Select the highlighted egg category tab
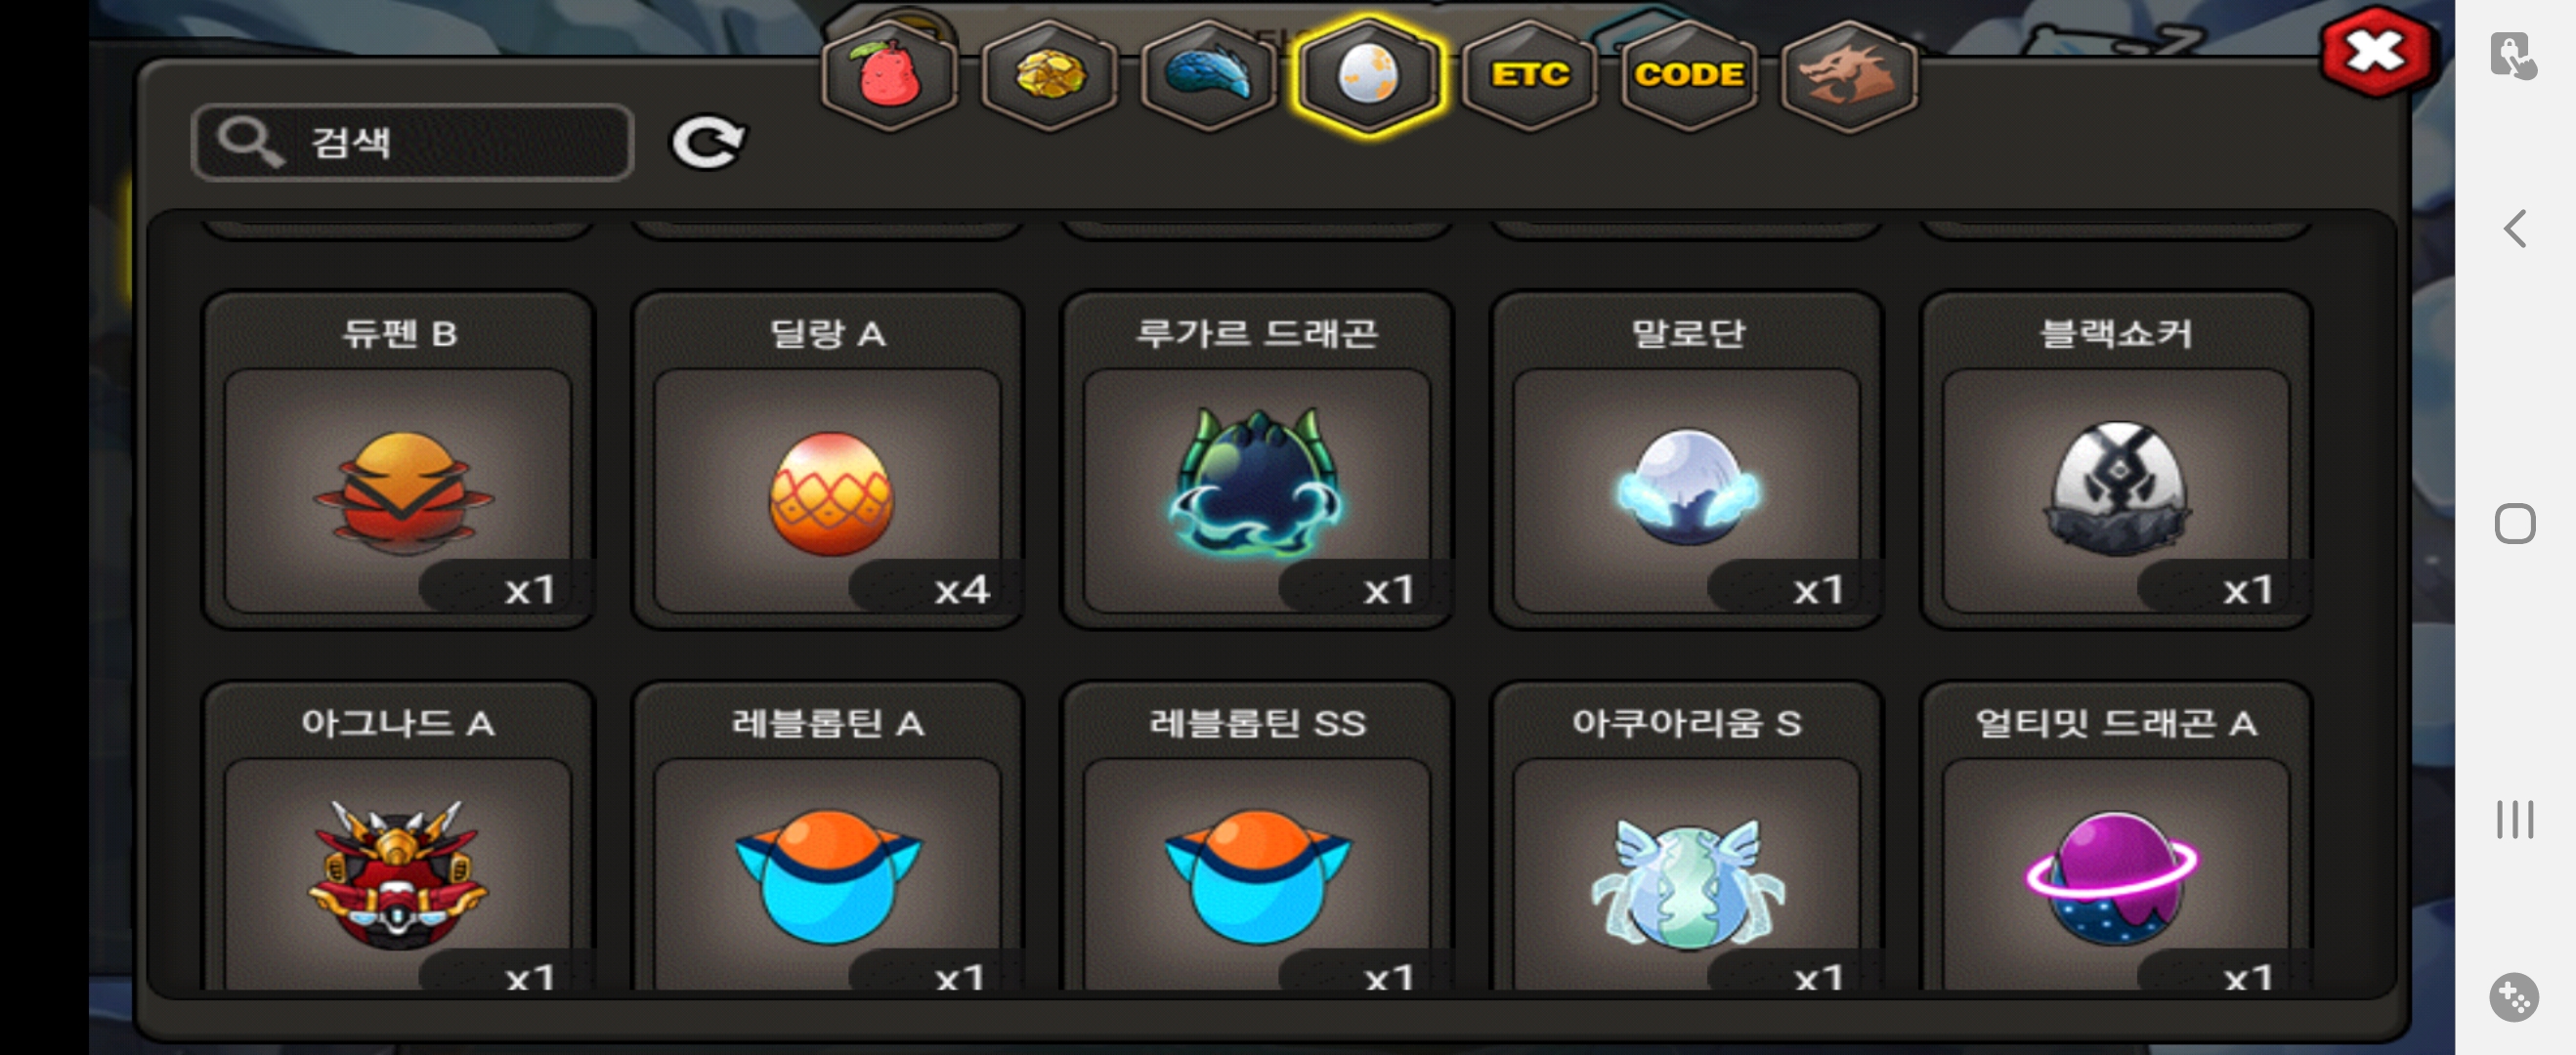The width and height of the screenshot is (2576, 1055). point(1367,76)
